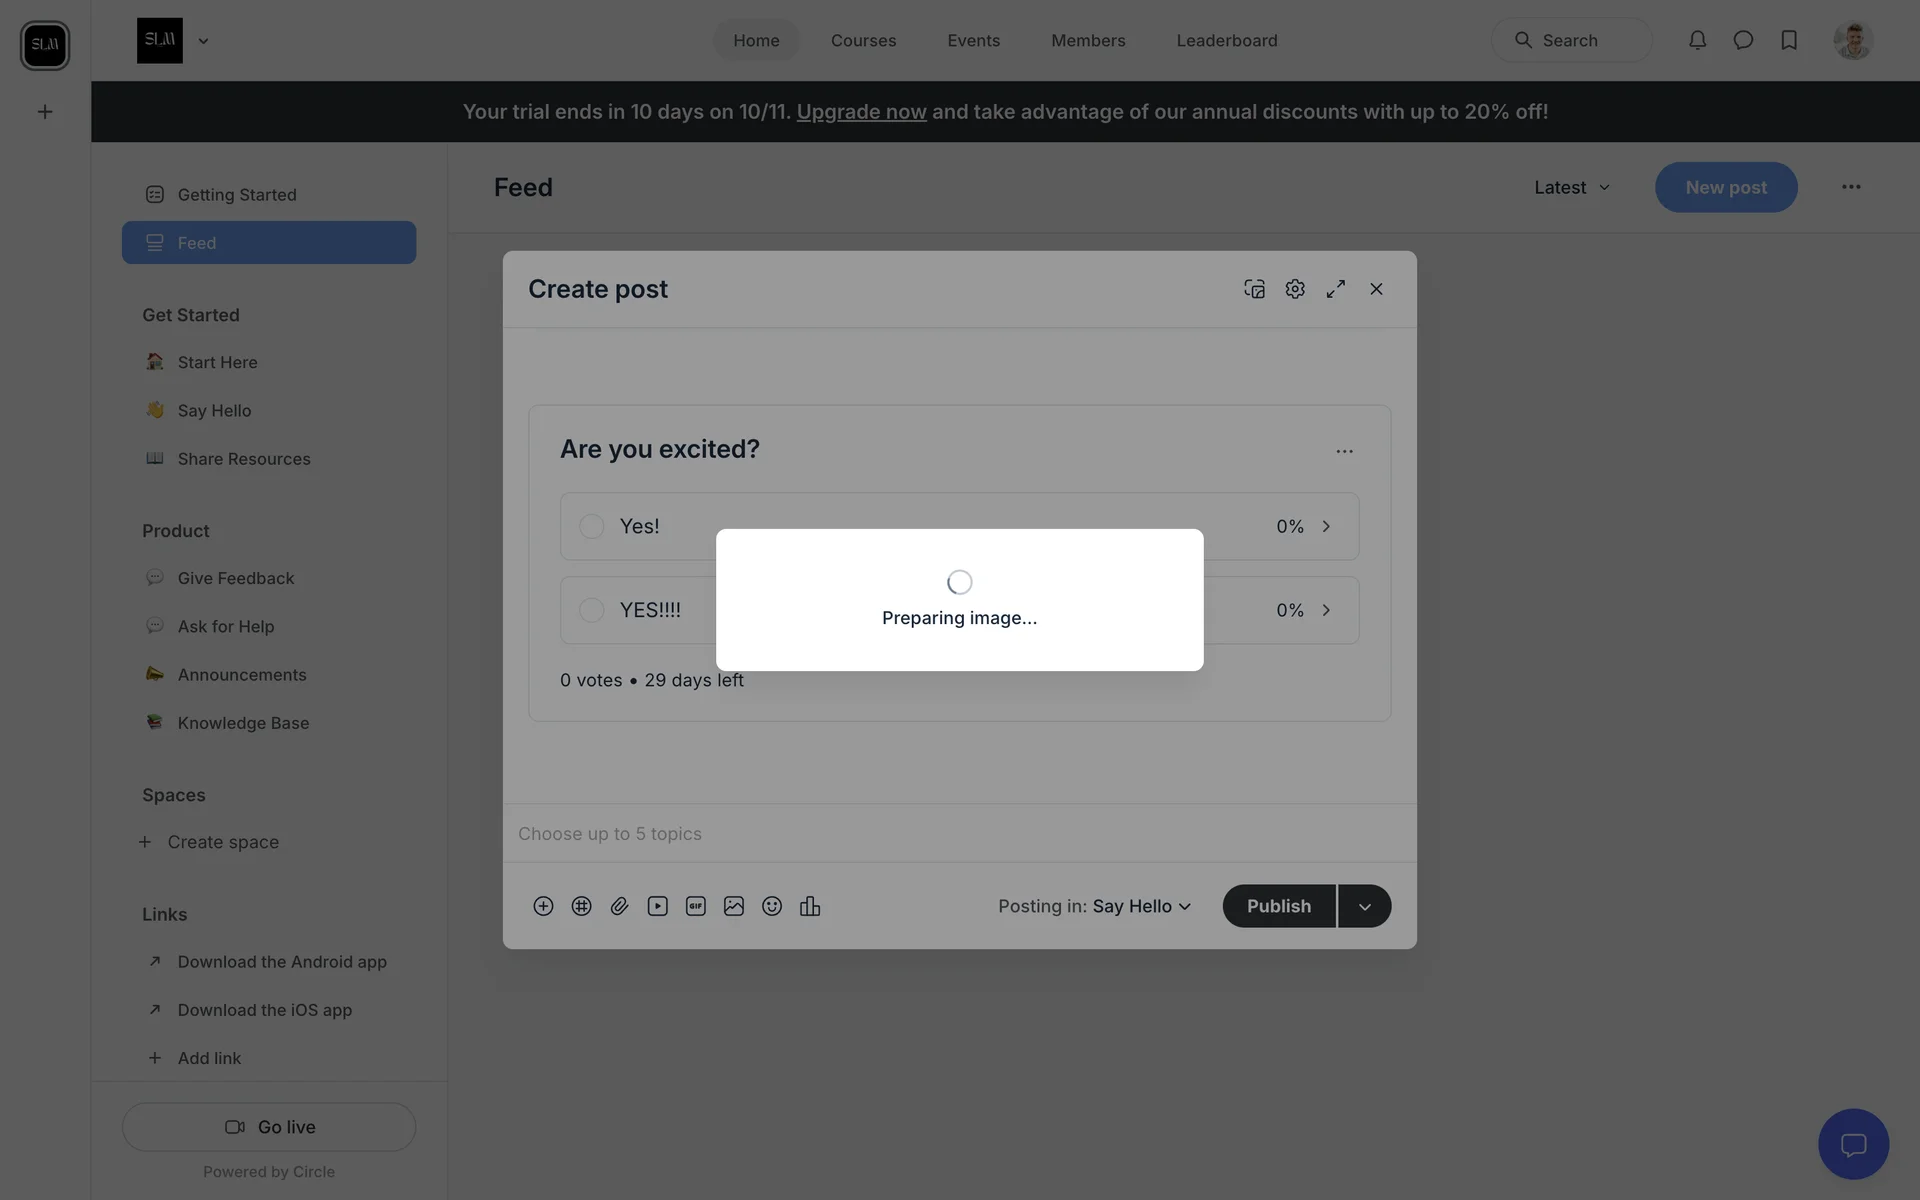
Task: Open the post settings gear icon
Action: (1295, 289)
